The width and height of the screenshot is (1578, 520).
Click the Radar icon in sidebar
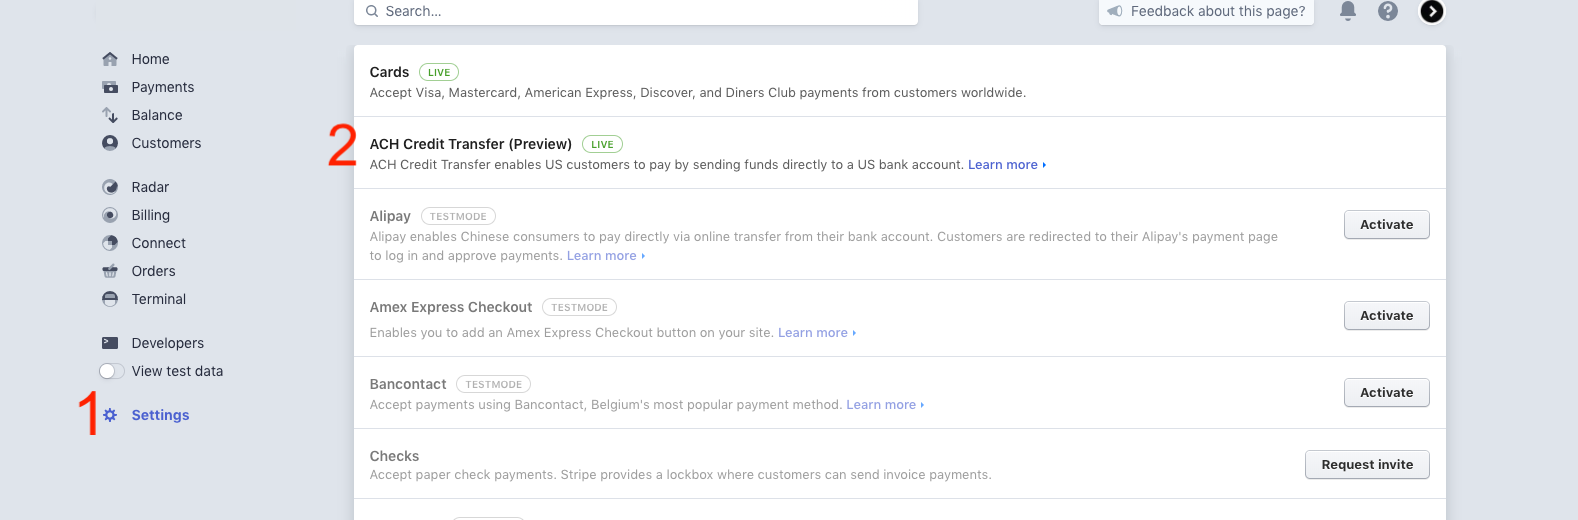click(110, 187)
